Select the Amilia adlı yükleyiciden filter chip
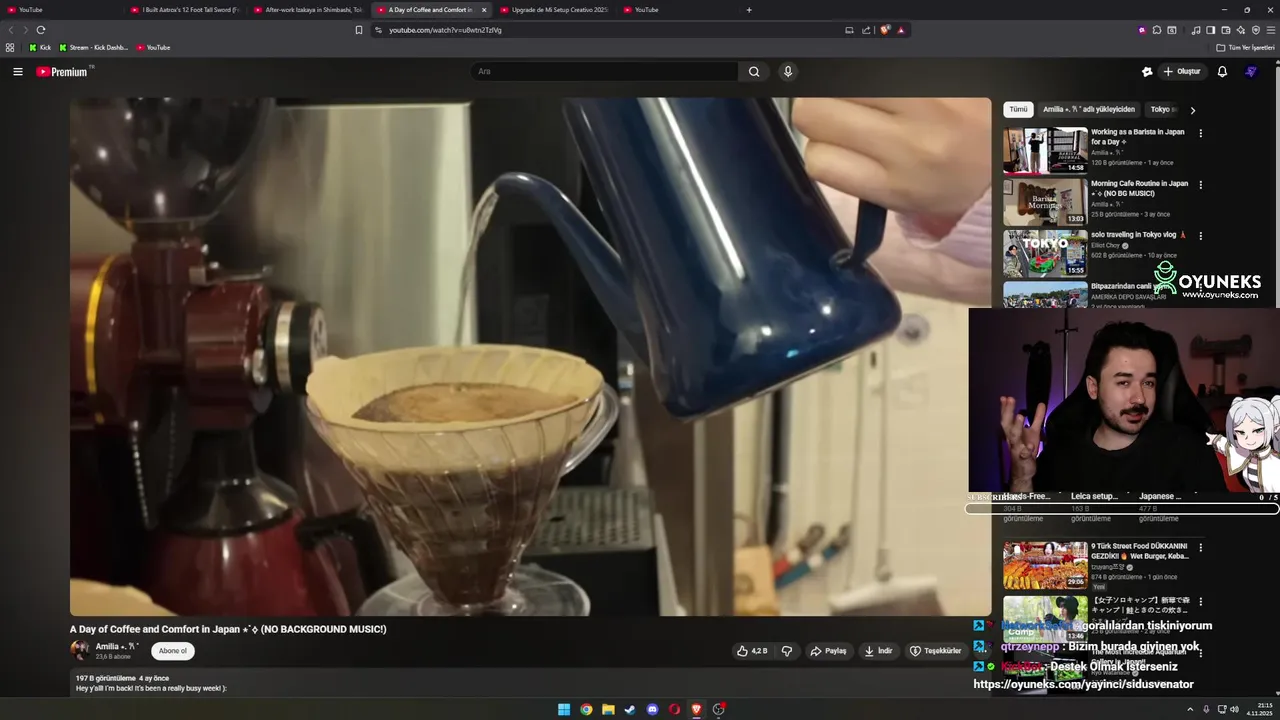The image size is (1280, 720). click(x=1089, y=109)
